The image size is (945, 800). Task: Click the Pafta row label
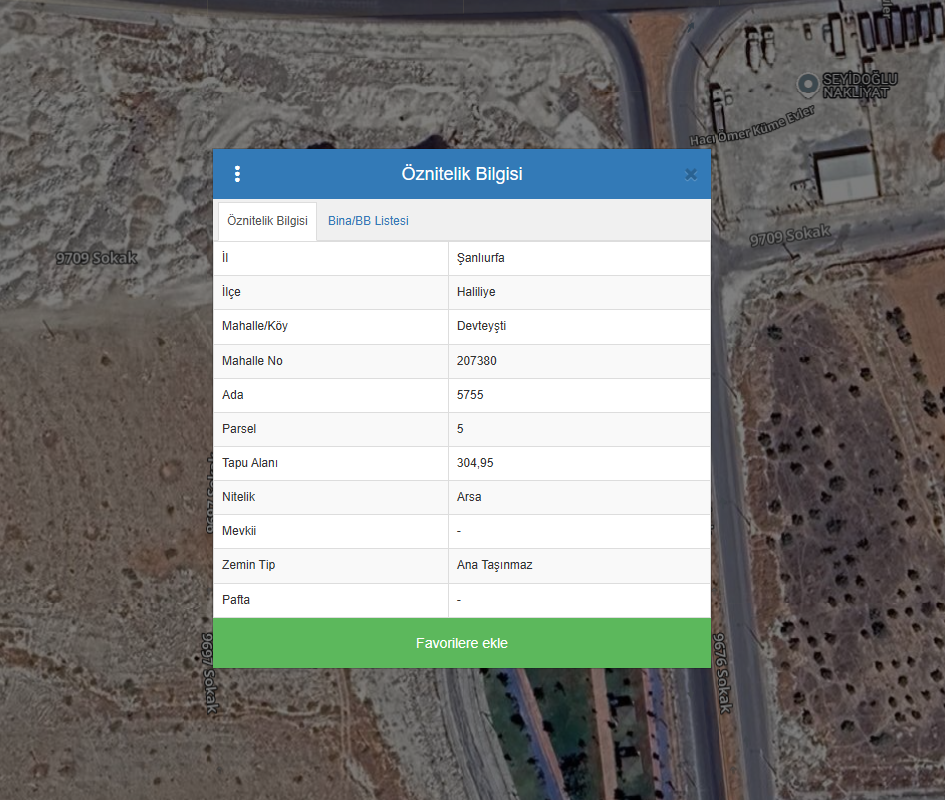(x=236, y=600)
